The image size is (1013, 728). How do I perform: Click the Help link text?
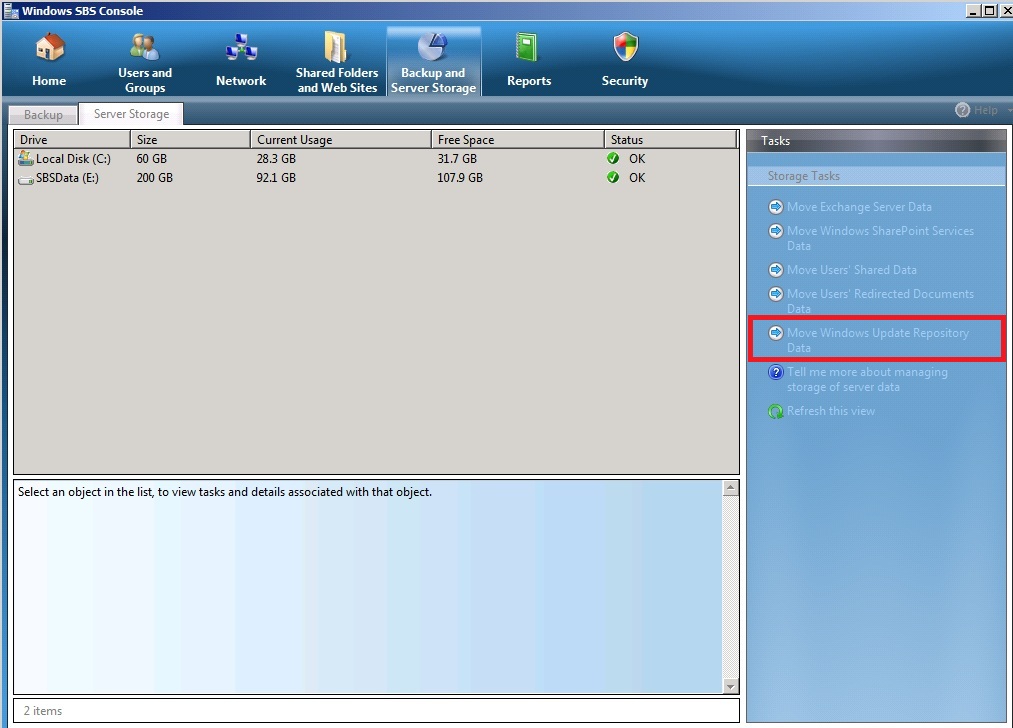point(986,110)
